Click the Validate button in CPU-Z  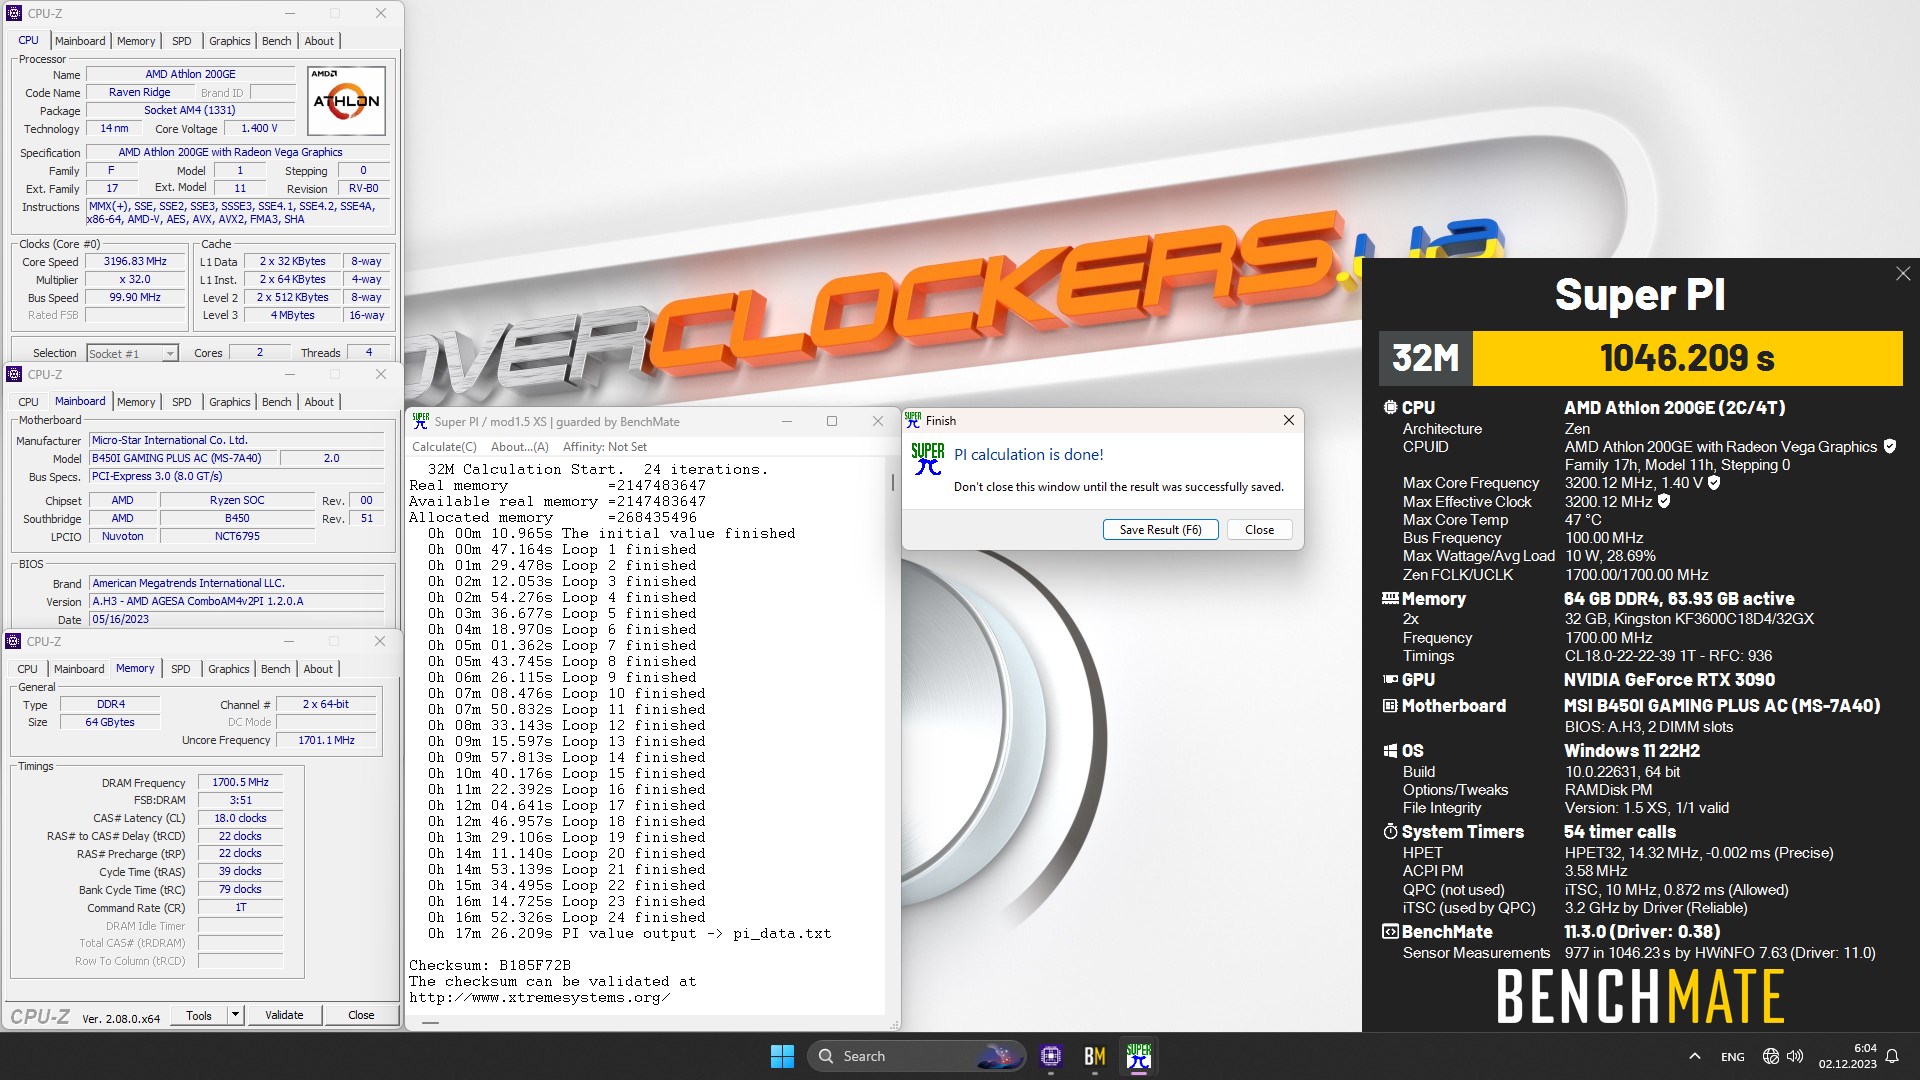[284, 1015]
